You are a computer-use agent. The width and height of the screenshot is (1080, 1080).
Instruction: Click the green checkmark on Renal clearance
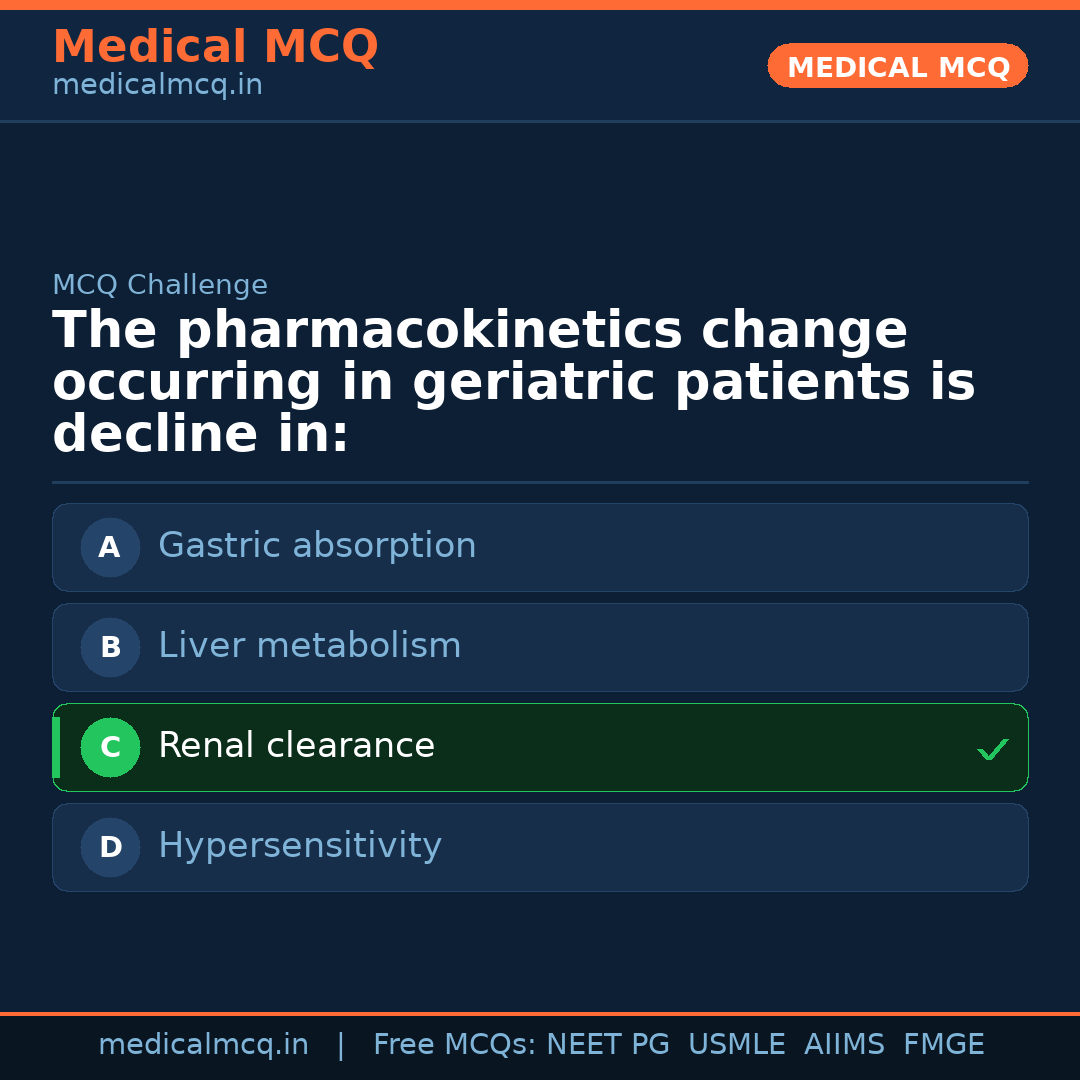point(992,749)
